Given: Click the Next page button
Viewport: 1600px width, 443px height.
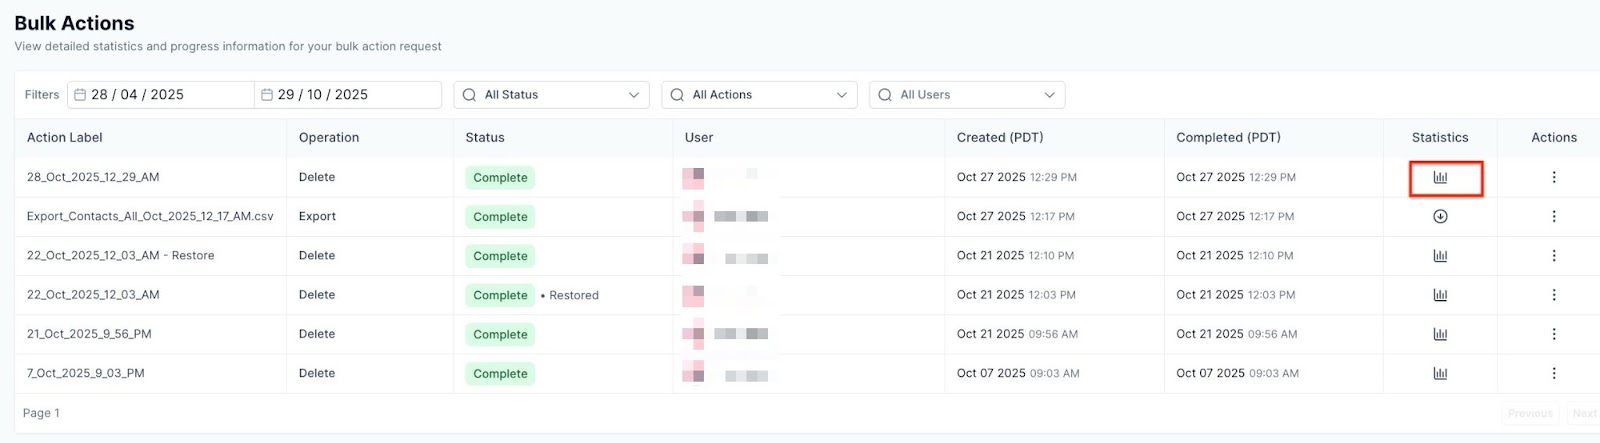Looking at the screenshot, I should 1584,413.
